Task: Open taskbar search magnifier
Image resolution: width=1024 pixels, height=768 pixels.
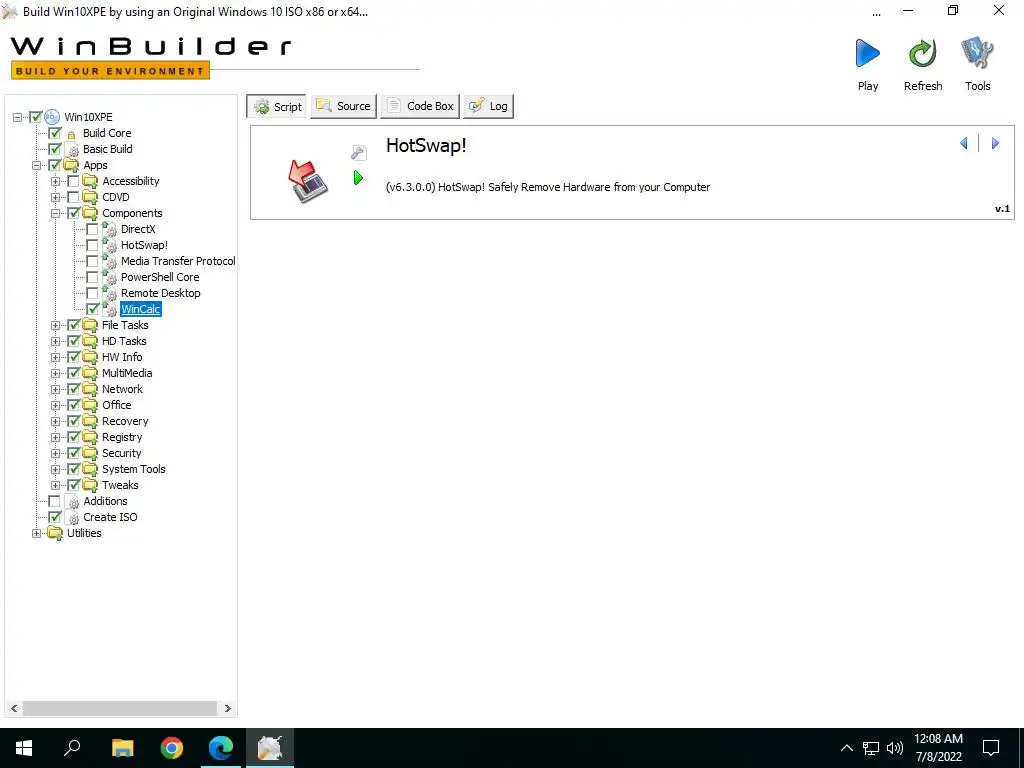Action: point(72,748)
